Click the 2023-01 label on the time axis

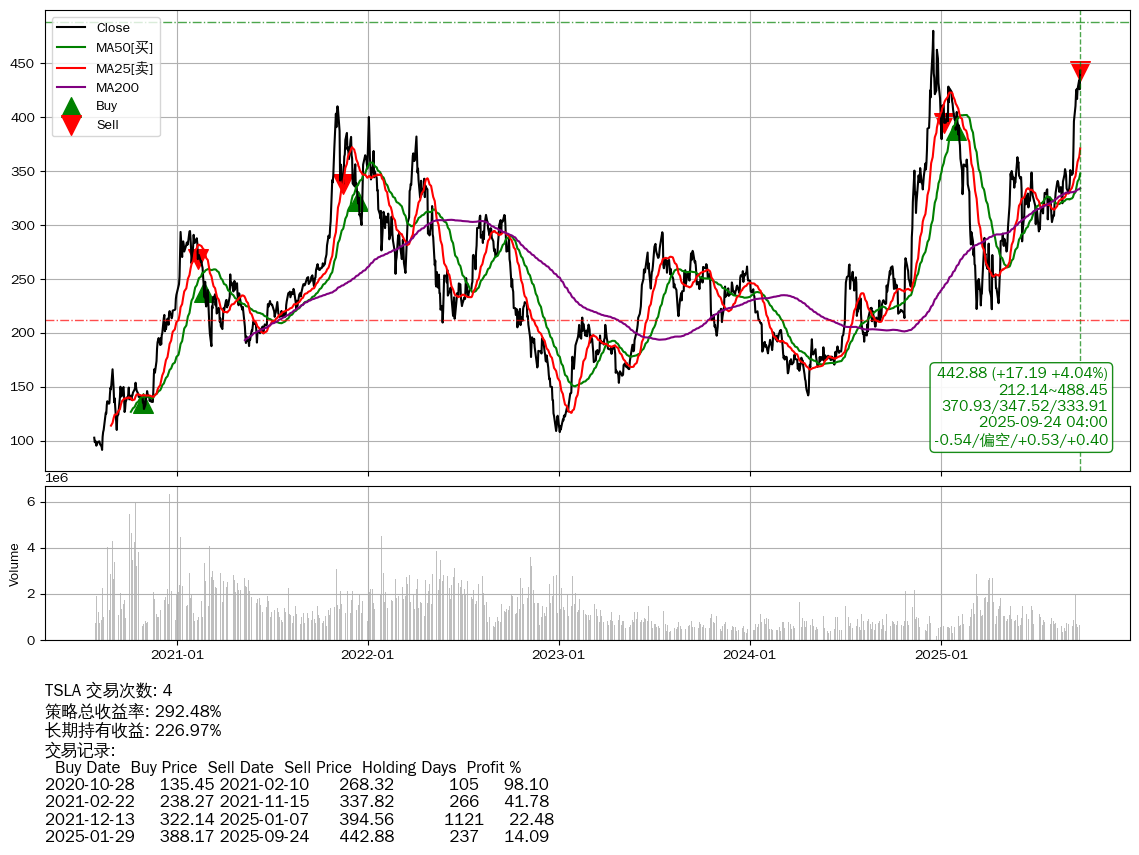[559, 655]
